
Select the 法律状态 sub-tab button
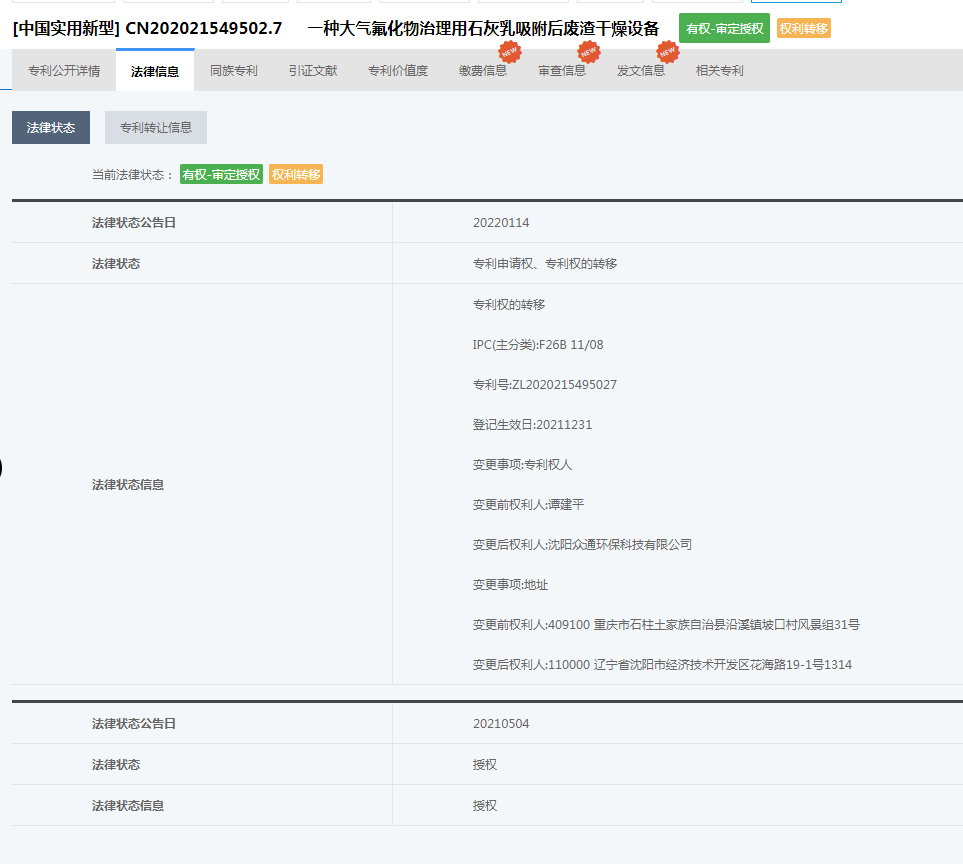tap(51, 128)
